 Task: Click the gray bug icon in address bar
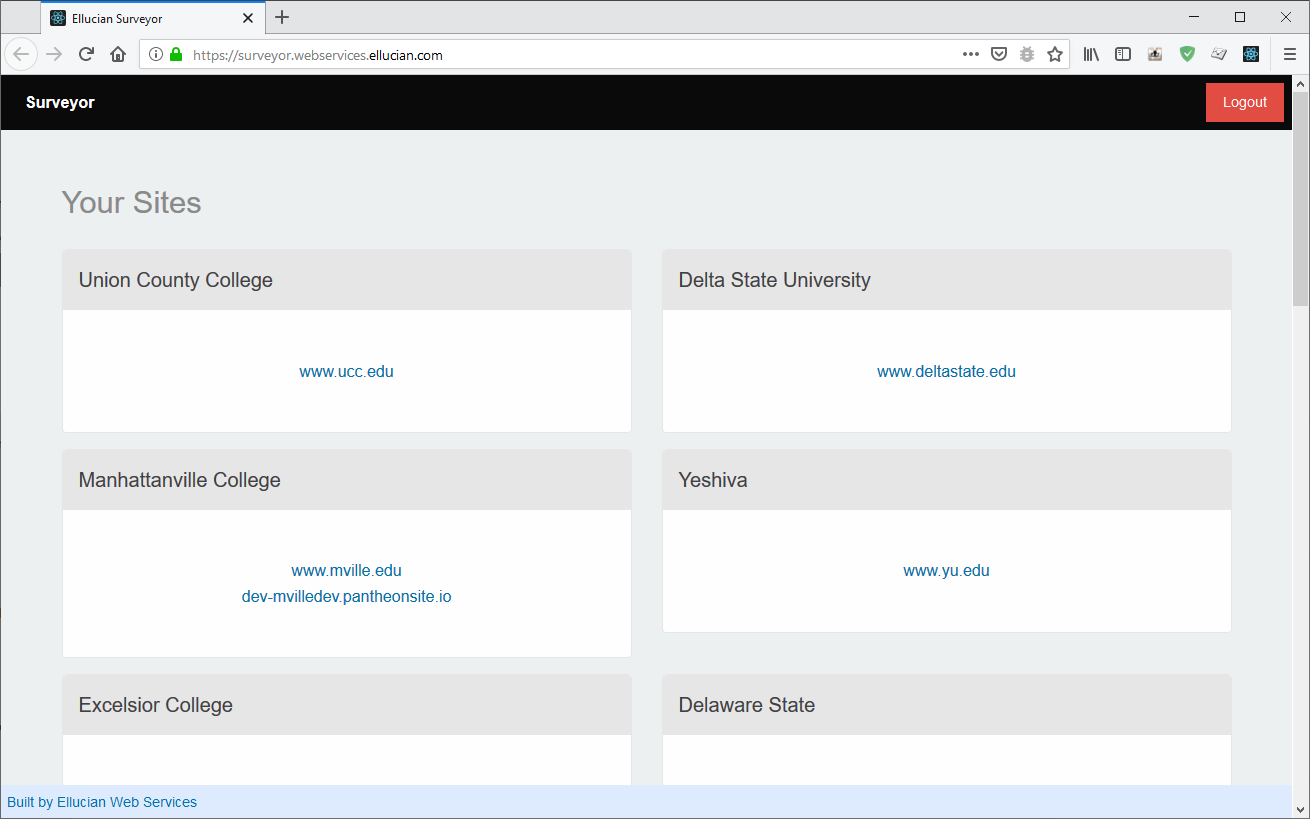(x=1026, y=55)
